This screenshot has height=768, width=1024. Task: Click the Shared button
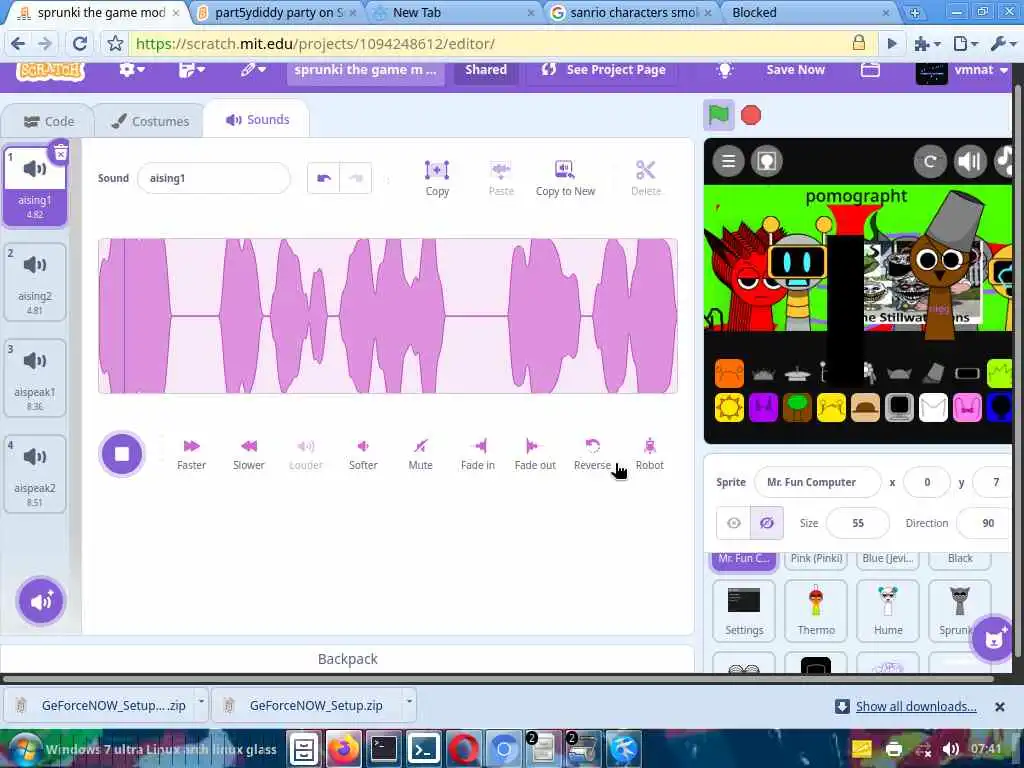click(x=486, y=70)
